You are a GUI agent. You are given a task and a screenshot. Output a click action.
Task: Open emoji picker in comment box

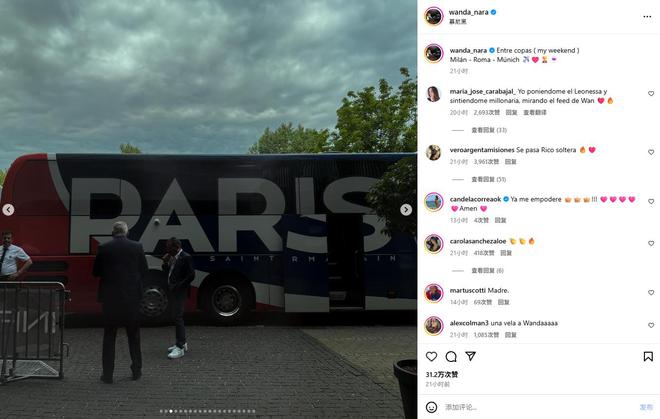click(x=431, y=407)
